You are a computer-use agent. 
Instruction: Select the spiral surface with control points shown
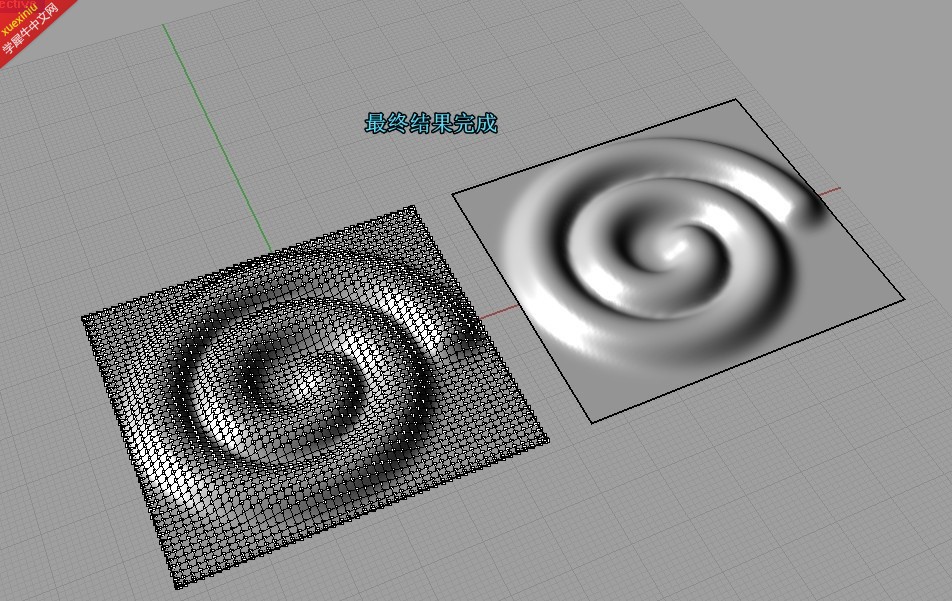pyautogui.click(x=315, y=397)
